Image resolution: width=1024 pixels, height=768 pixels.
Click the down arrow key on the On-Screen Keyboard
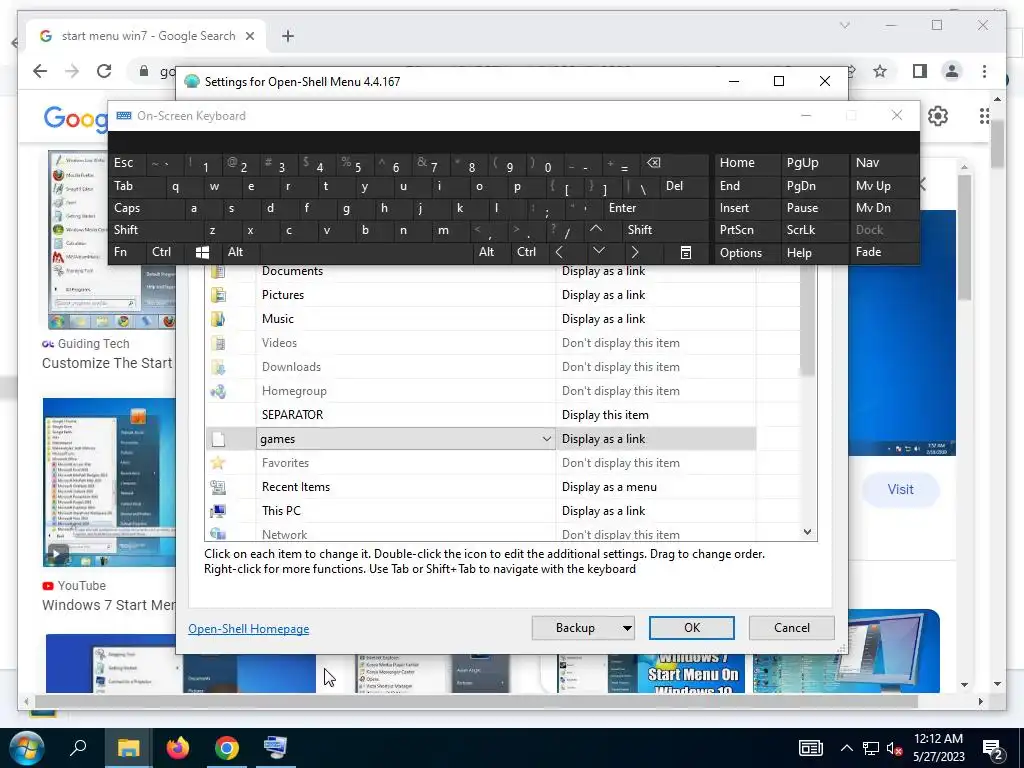(x=599, y=251)
